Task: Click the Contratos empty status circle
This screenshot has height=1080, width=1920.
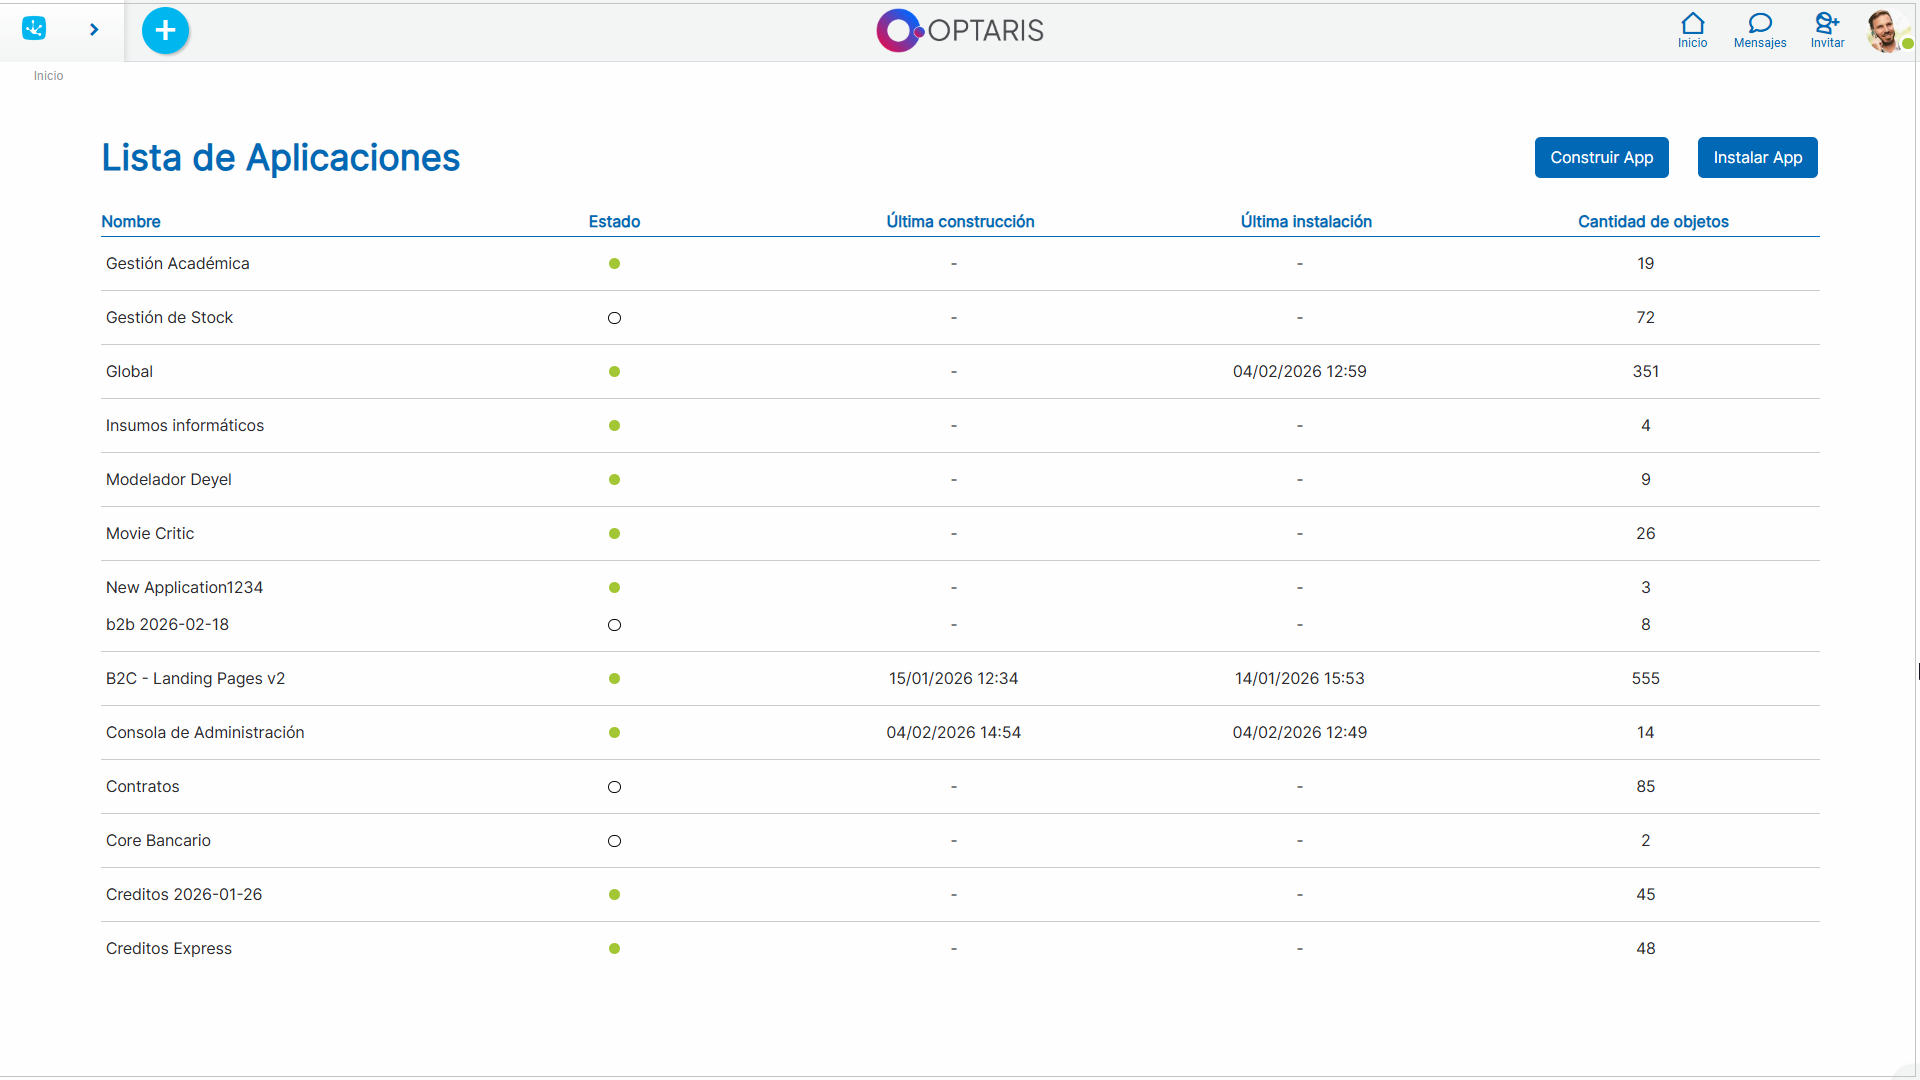Action: [x=614, y=787]
